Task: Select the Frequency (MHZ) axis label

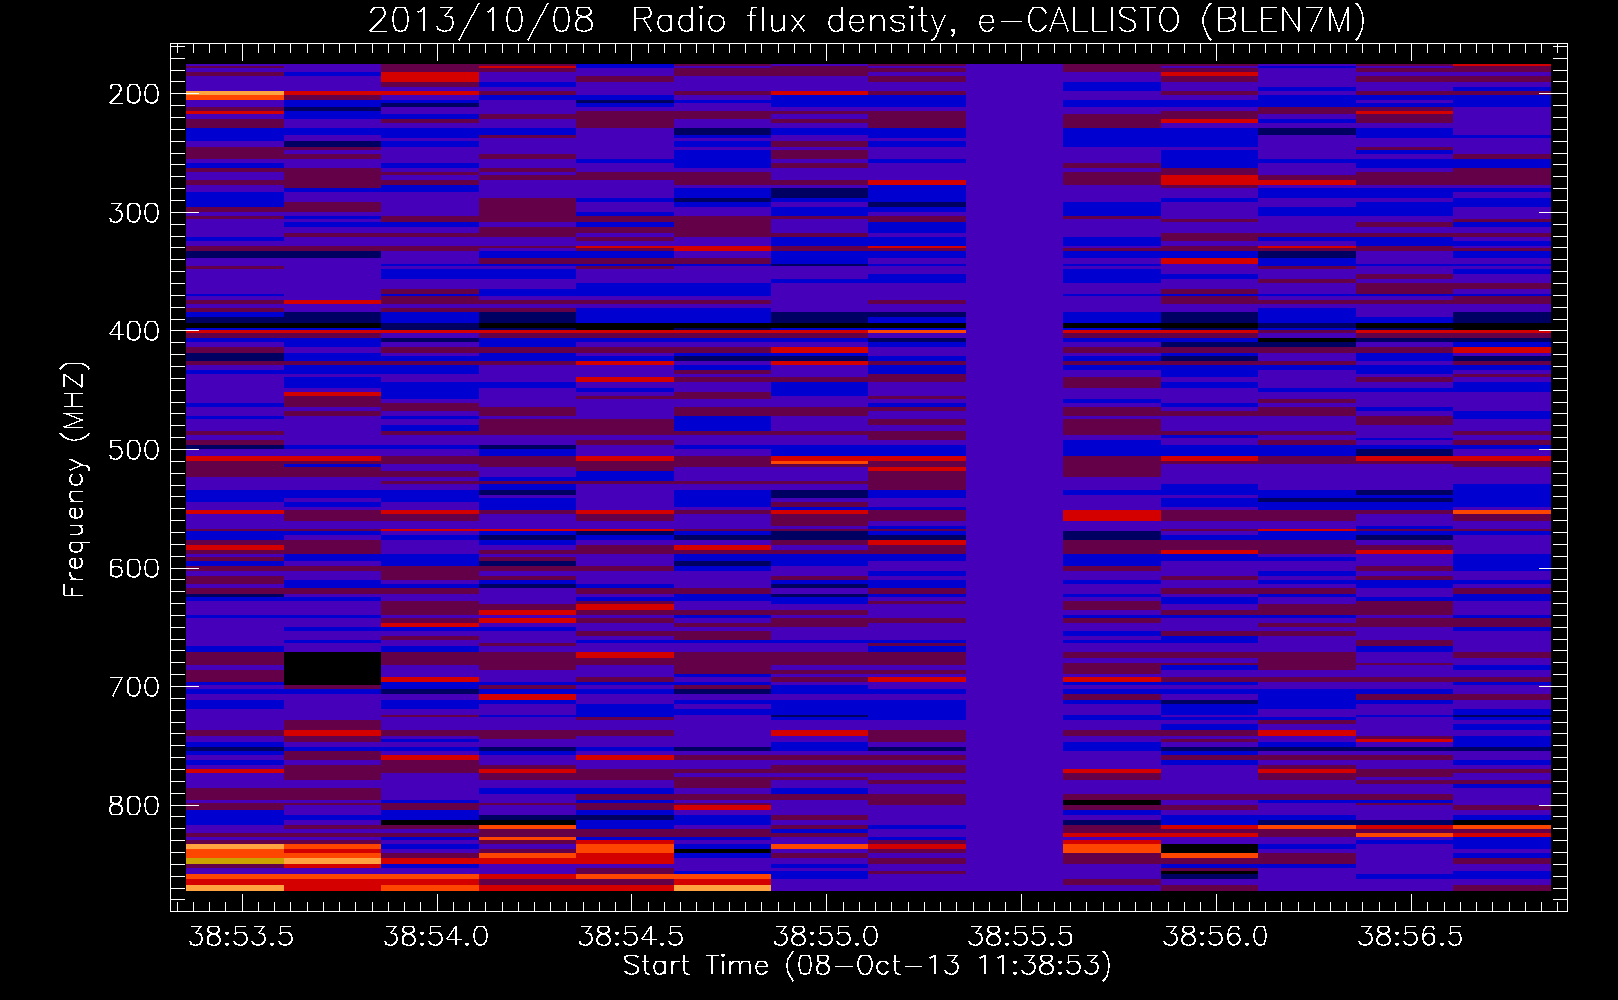Action: 75,479
